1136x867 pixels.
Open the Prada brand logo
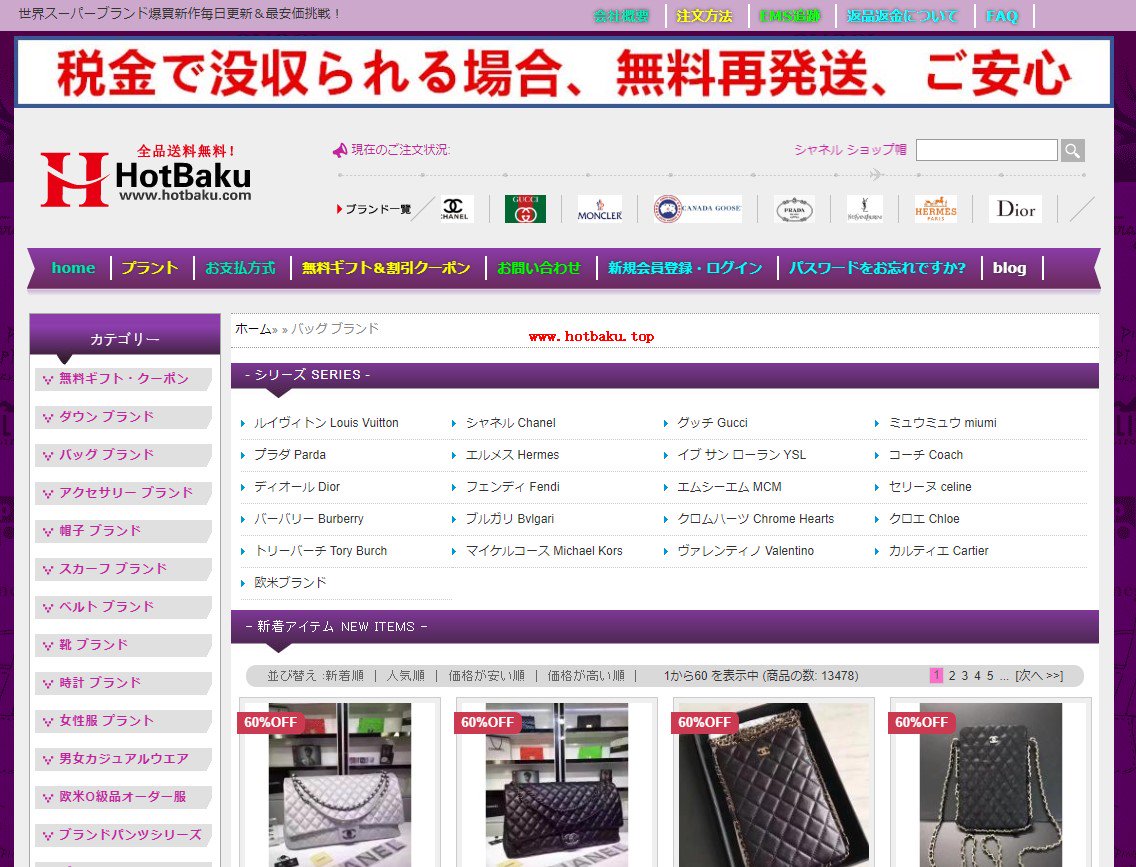[794, 209]
